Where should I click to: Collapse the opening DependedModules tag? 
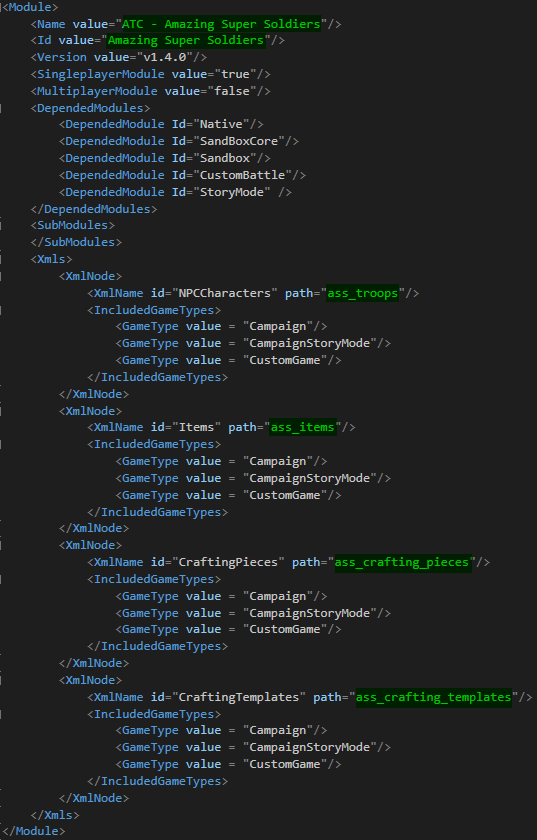pyautogui.click(x=90, y=108)
